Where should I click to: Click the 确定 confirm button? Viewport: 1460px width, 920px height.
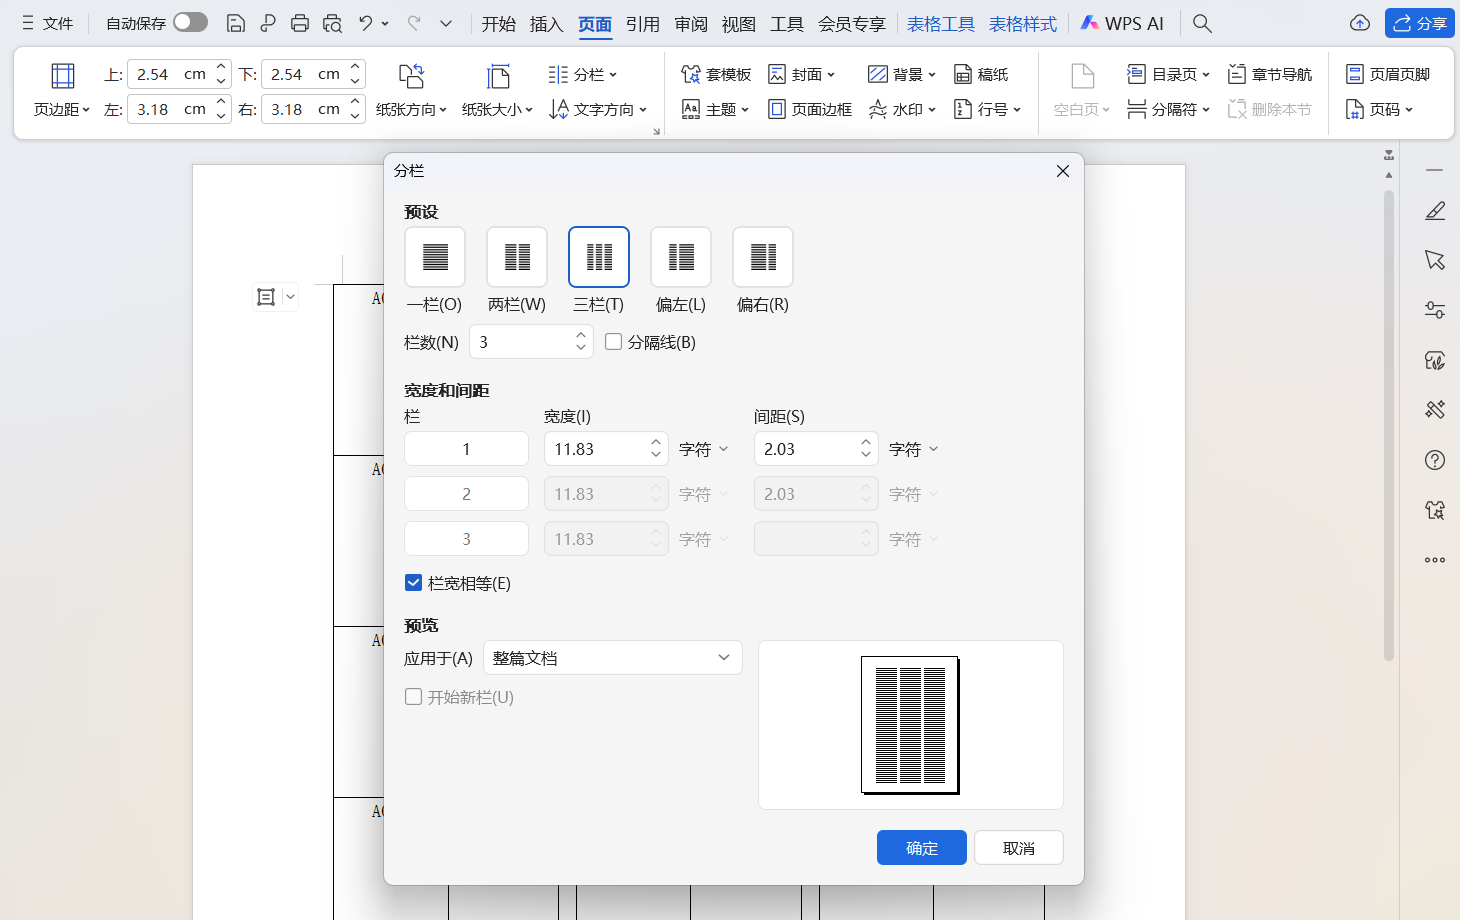921,847
